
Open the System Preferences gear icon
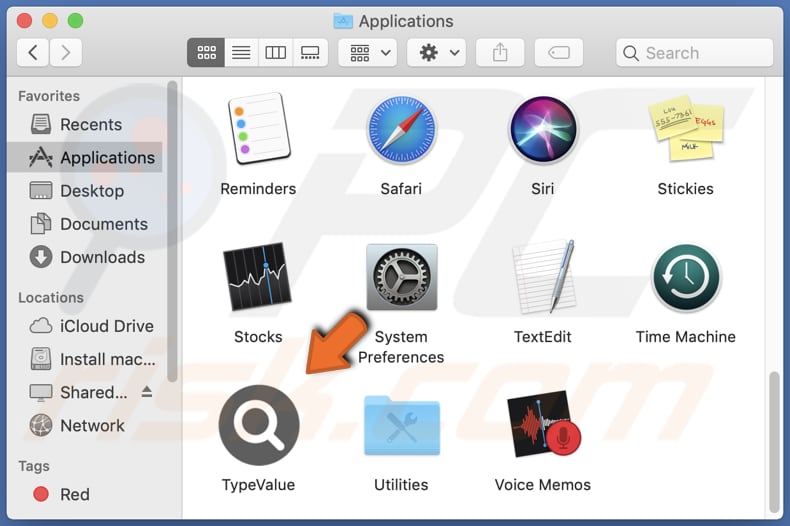point(402,277)
